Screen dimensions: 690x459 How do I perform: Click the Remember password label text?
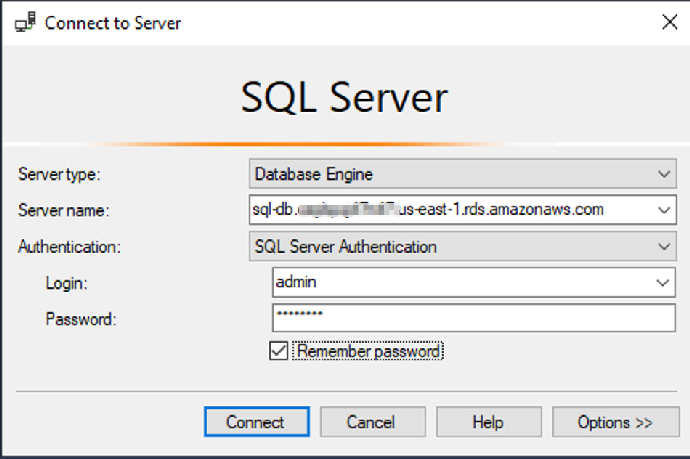pos(368,351)
